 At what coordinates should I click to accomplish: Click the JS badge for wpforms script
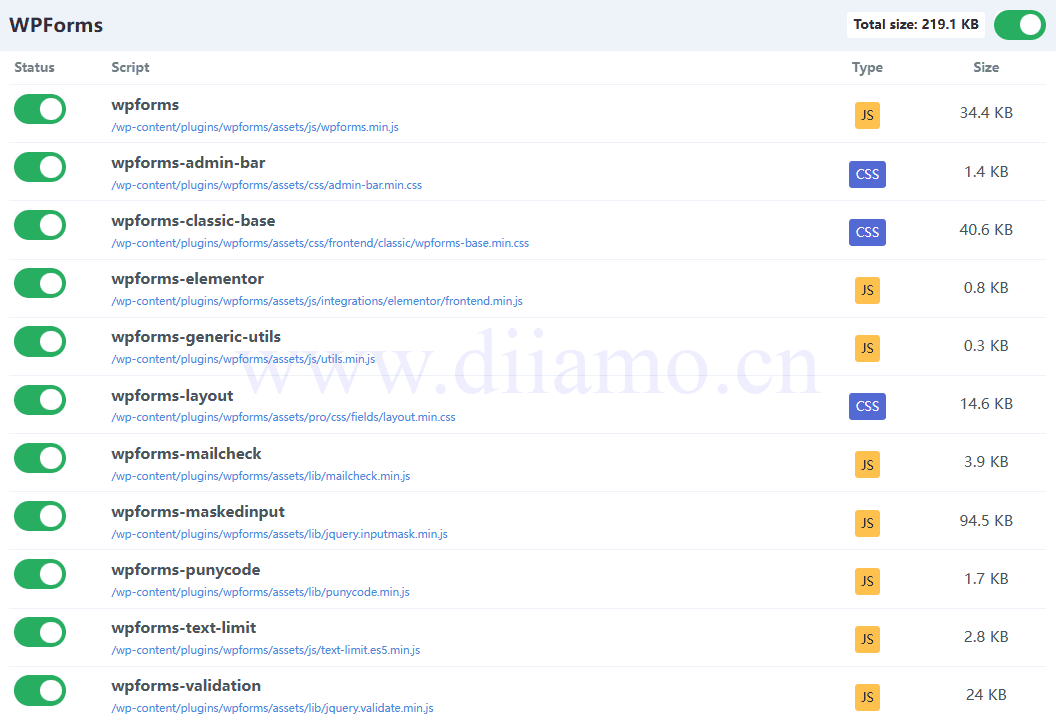[867, 116]
